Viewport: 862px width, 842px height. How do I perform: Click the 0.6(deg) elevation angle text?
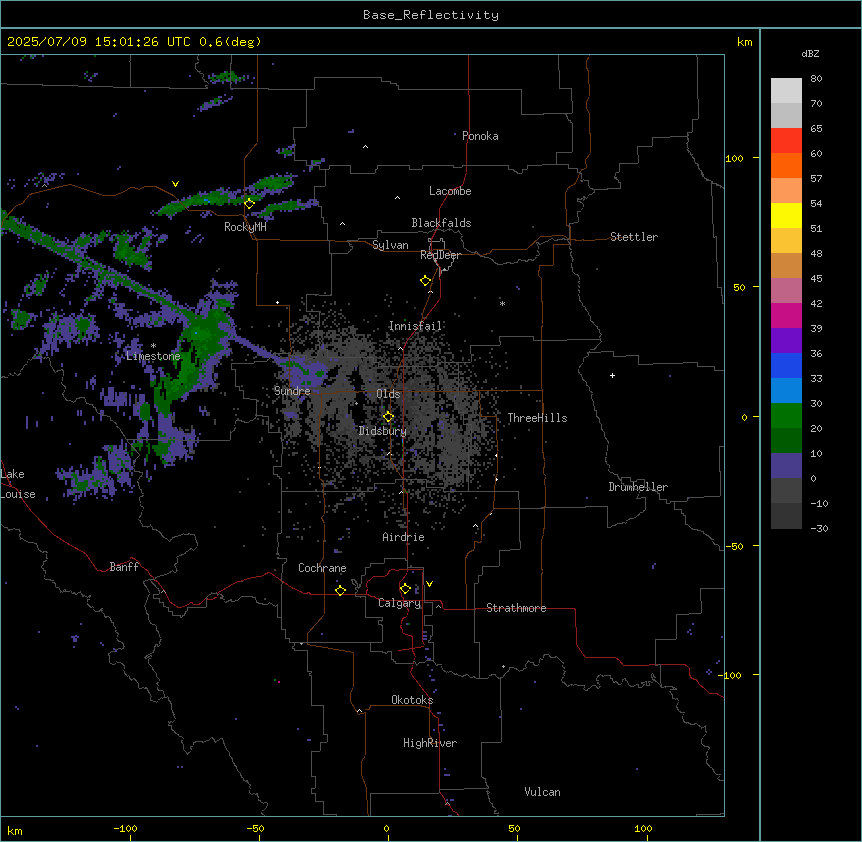[x=230, y=42]
